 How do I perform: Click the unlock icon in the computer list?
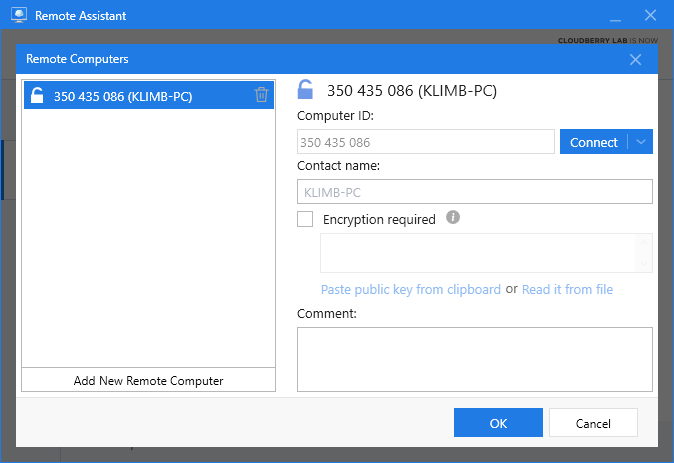tap(37, 96)
